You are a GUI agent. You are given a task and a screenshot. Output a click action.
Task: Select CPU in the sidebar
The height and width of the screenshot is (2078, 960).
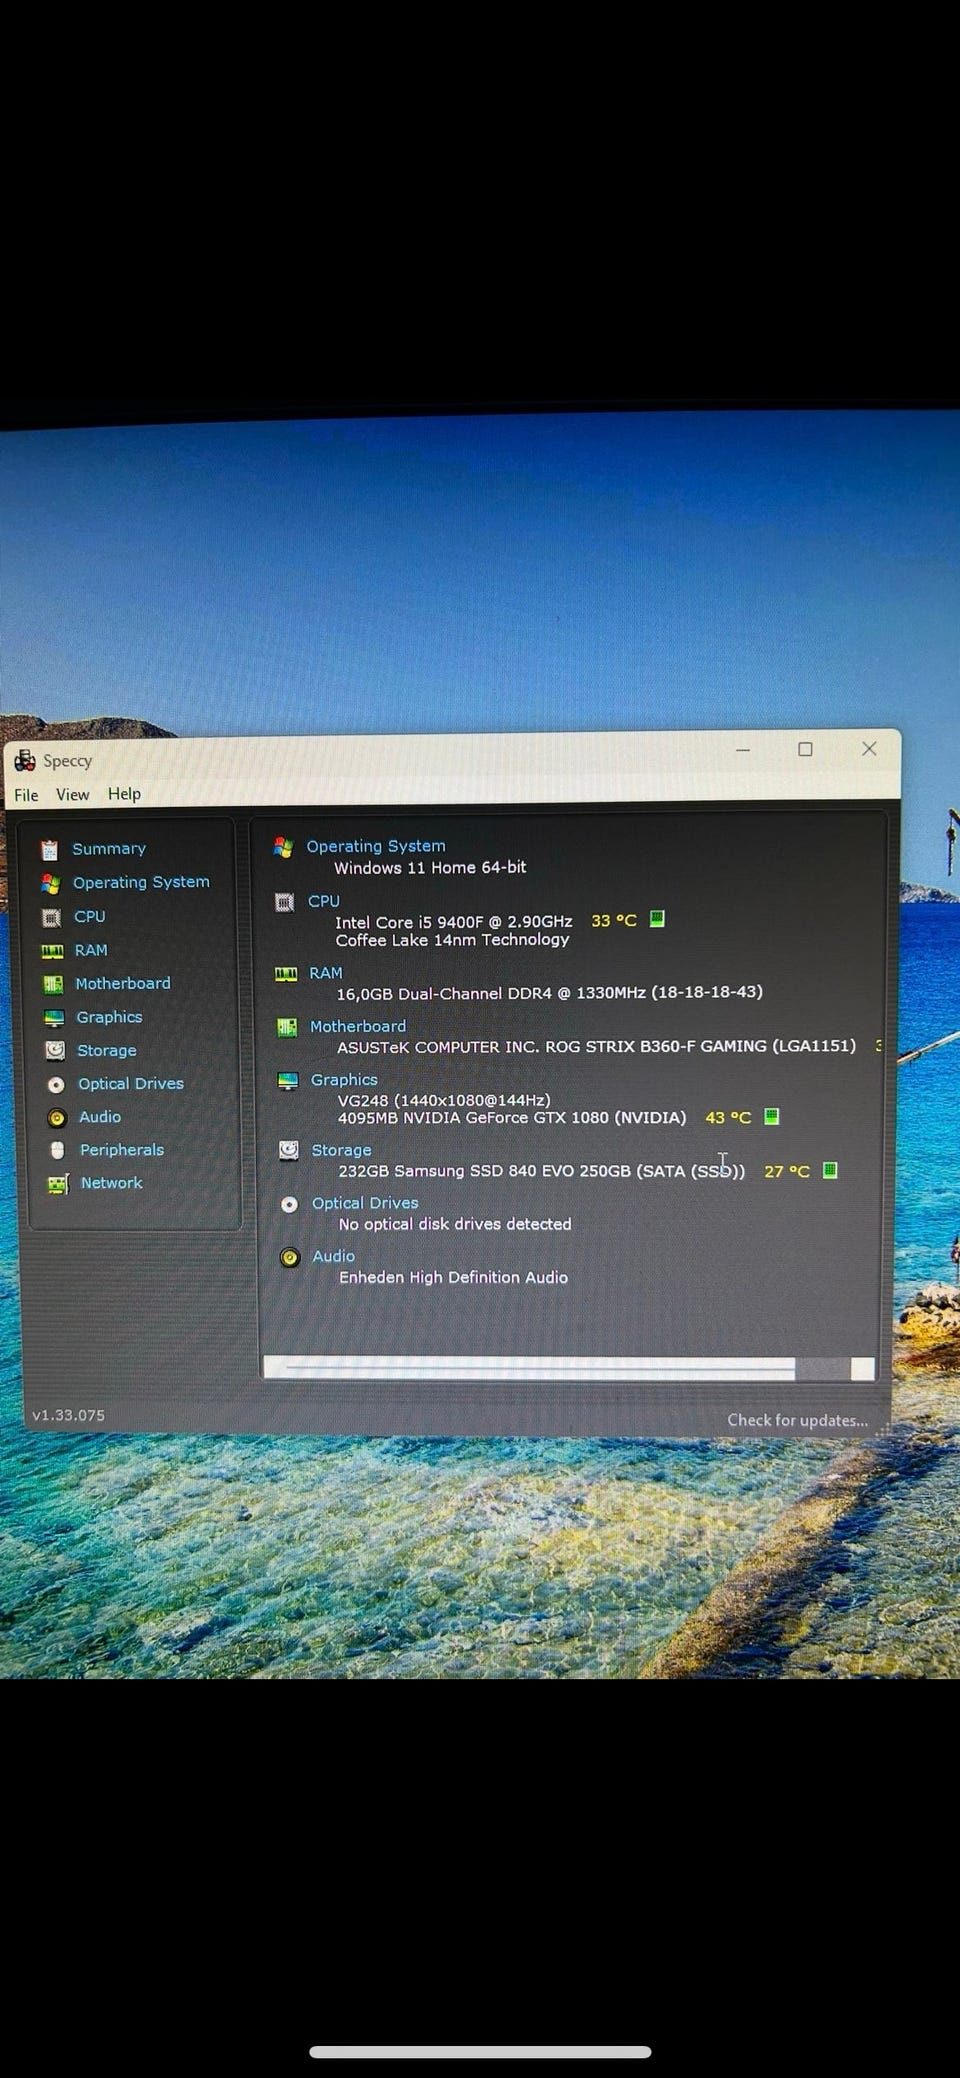tap(90, 916)
